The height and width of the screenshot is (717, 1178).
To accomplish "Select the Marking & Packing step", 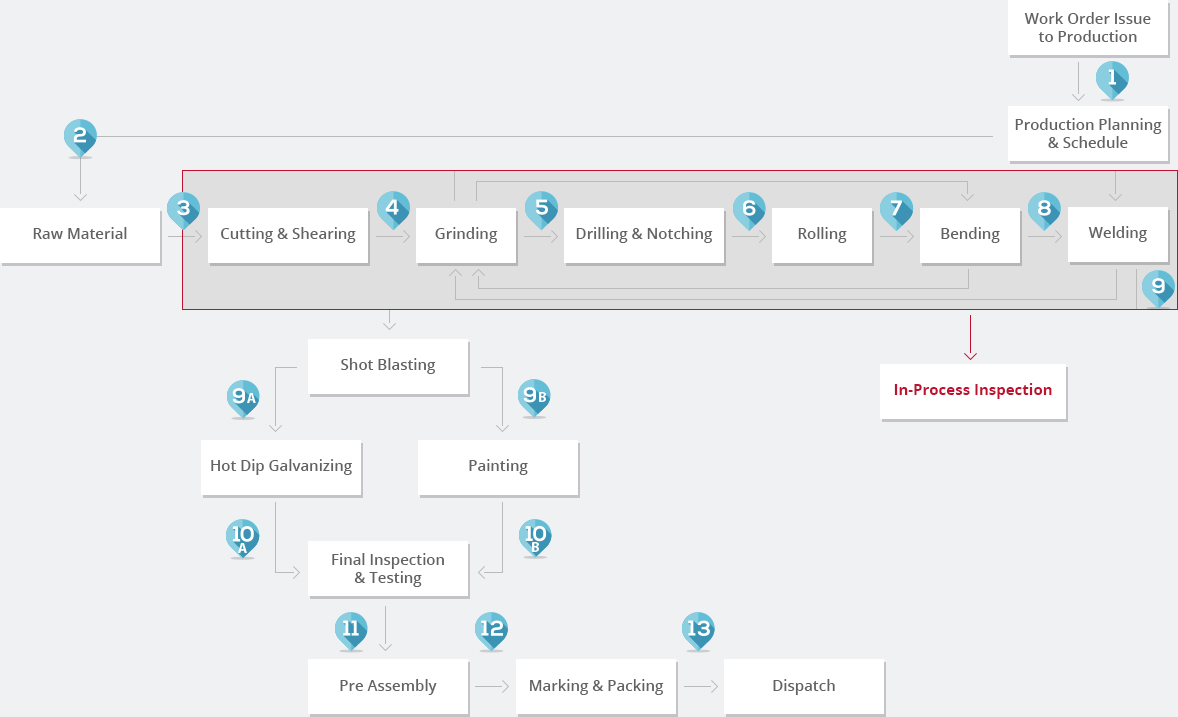I will click(x=595, y=686).
